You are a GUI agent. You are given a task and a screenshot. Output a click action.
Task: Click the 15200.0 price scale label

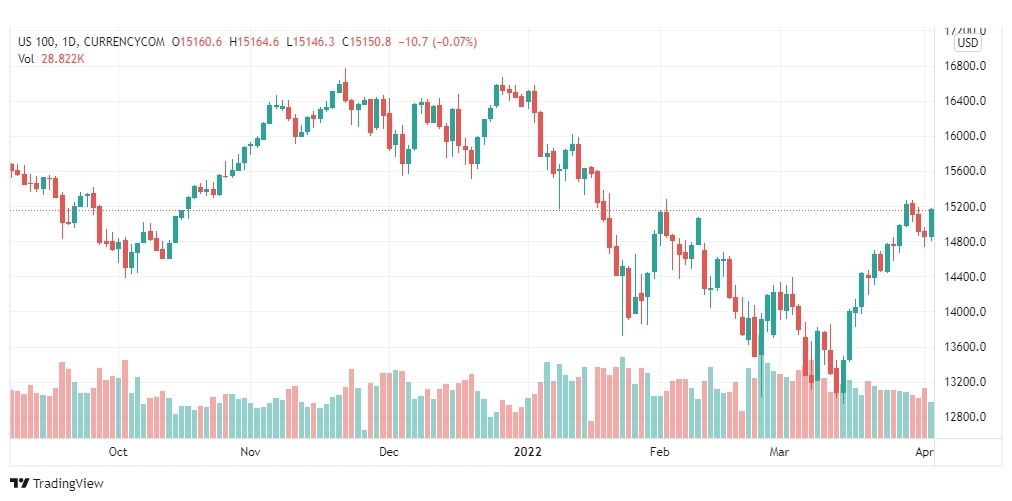[x=965, y=207]
